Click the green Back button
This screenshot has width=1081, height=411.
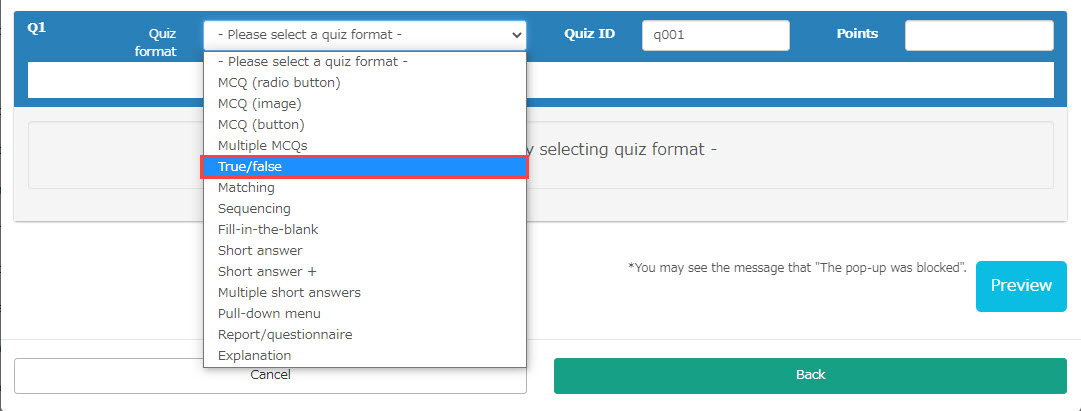(810, 375)
